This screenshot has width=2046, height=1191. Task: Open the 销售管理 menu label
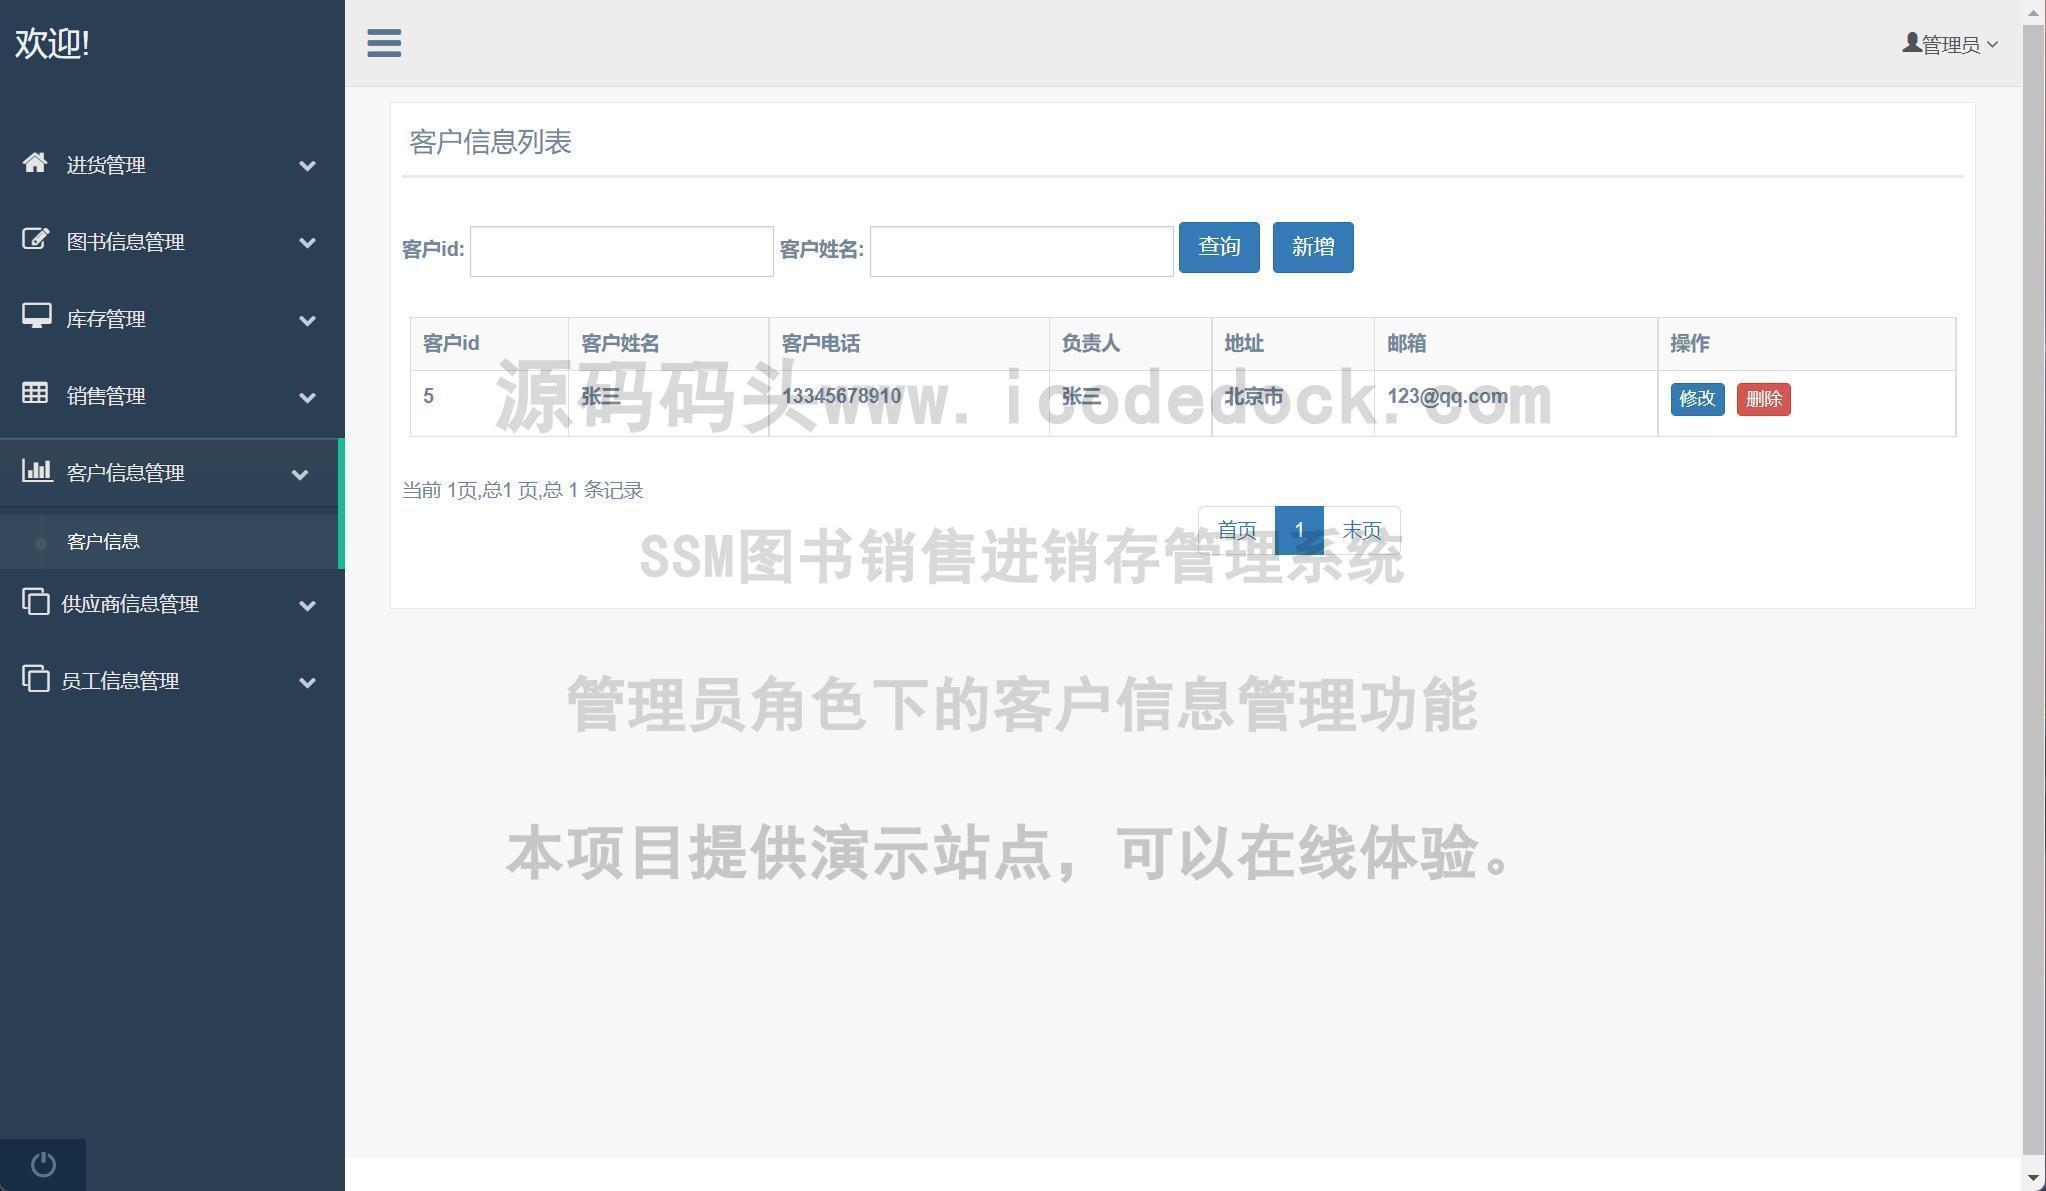point(106,396)
